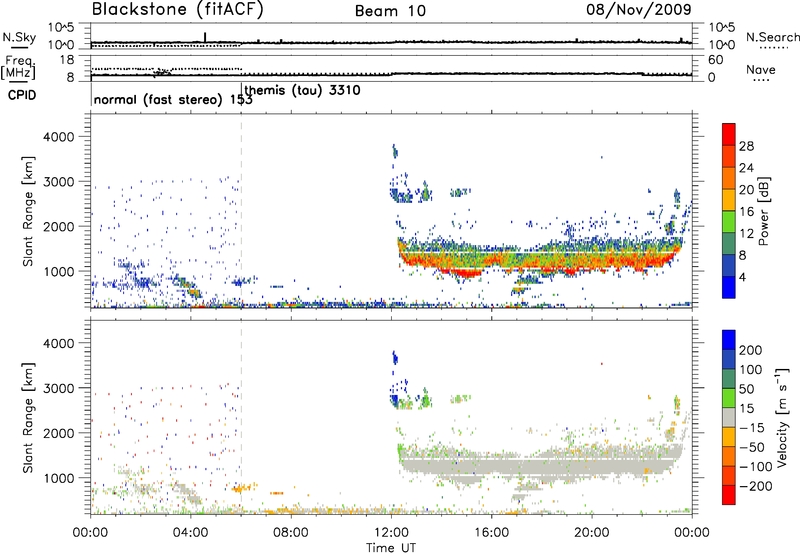Click the date '08/Nov/2009'
The height and width of the screenshot is (554, 800).
point(639,9)
